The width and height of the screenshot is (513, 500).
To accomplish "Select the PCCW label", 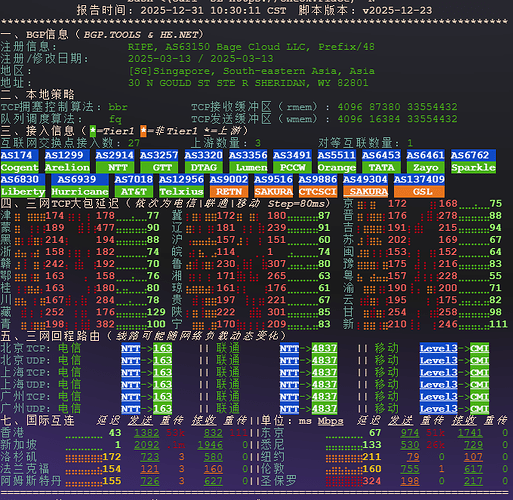I will point(292,167).
